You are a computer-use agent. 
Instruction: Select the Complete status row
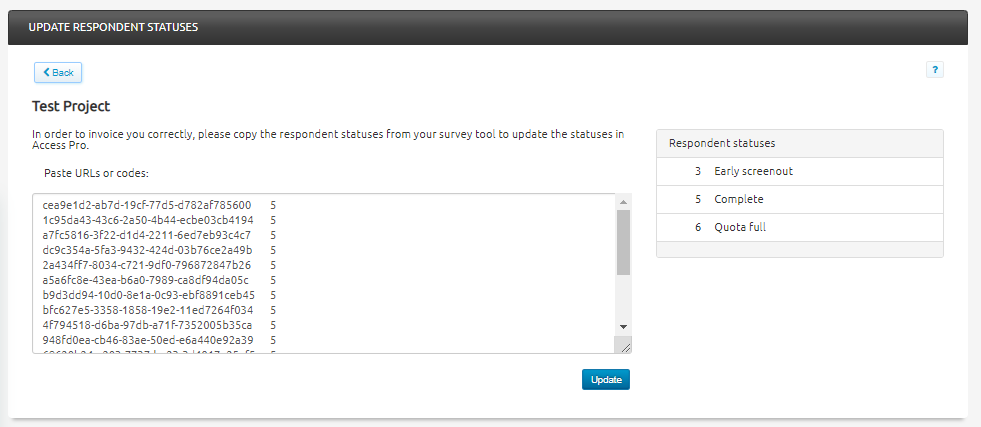799,199
